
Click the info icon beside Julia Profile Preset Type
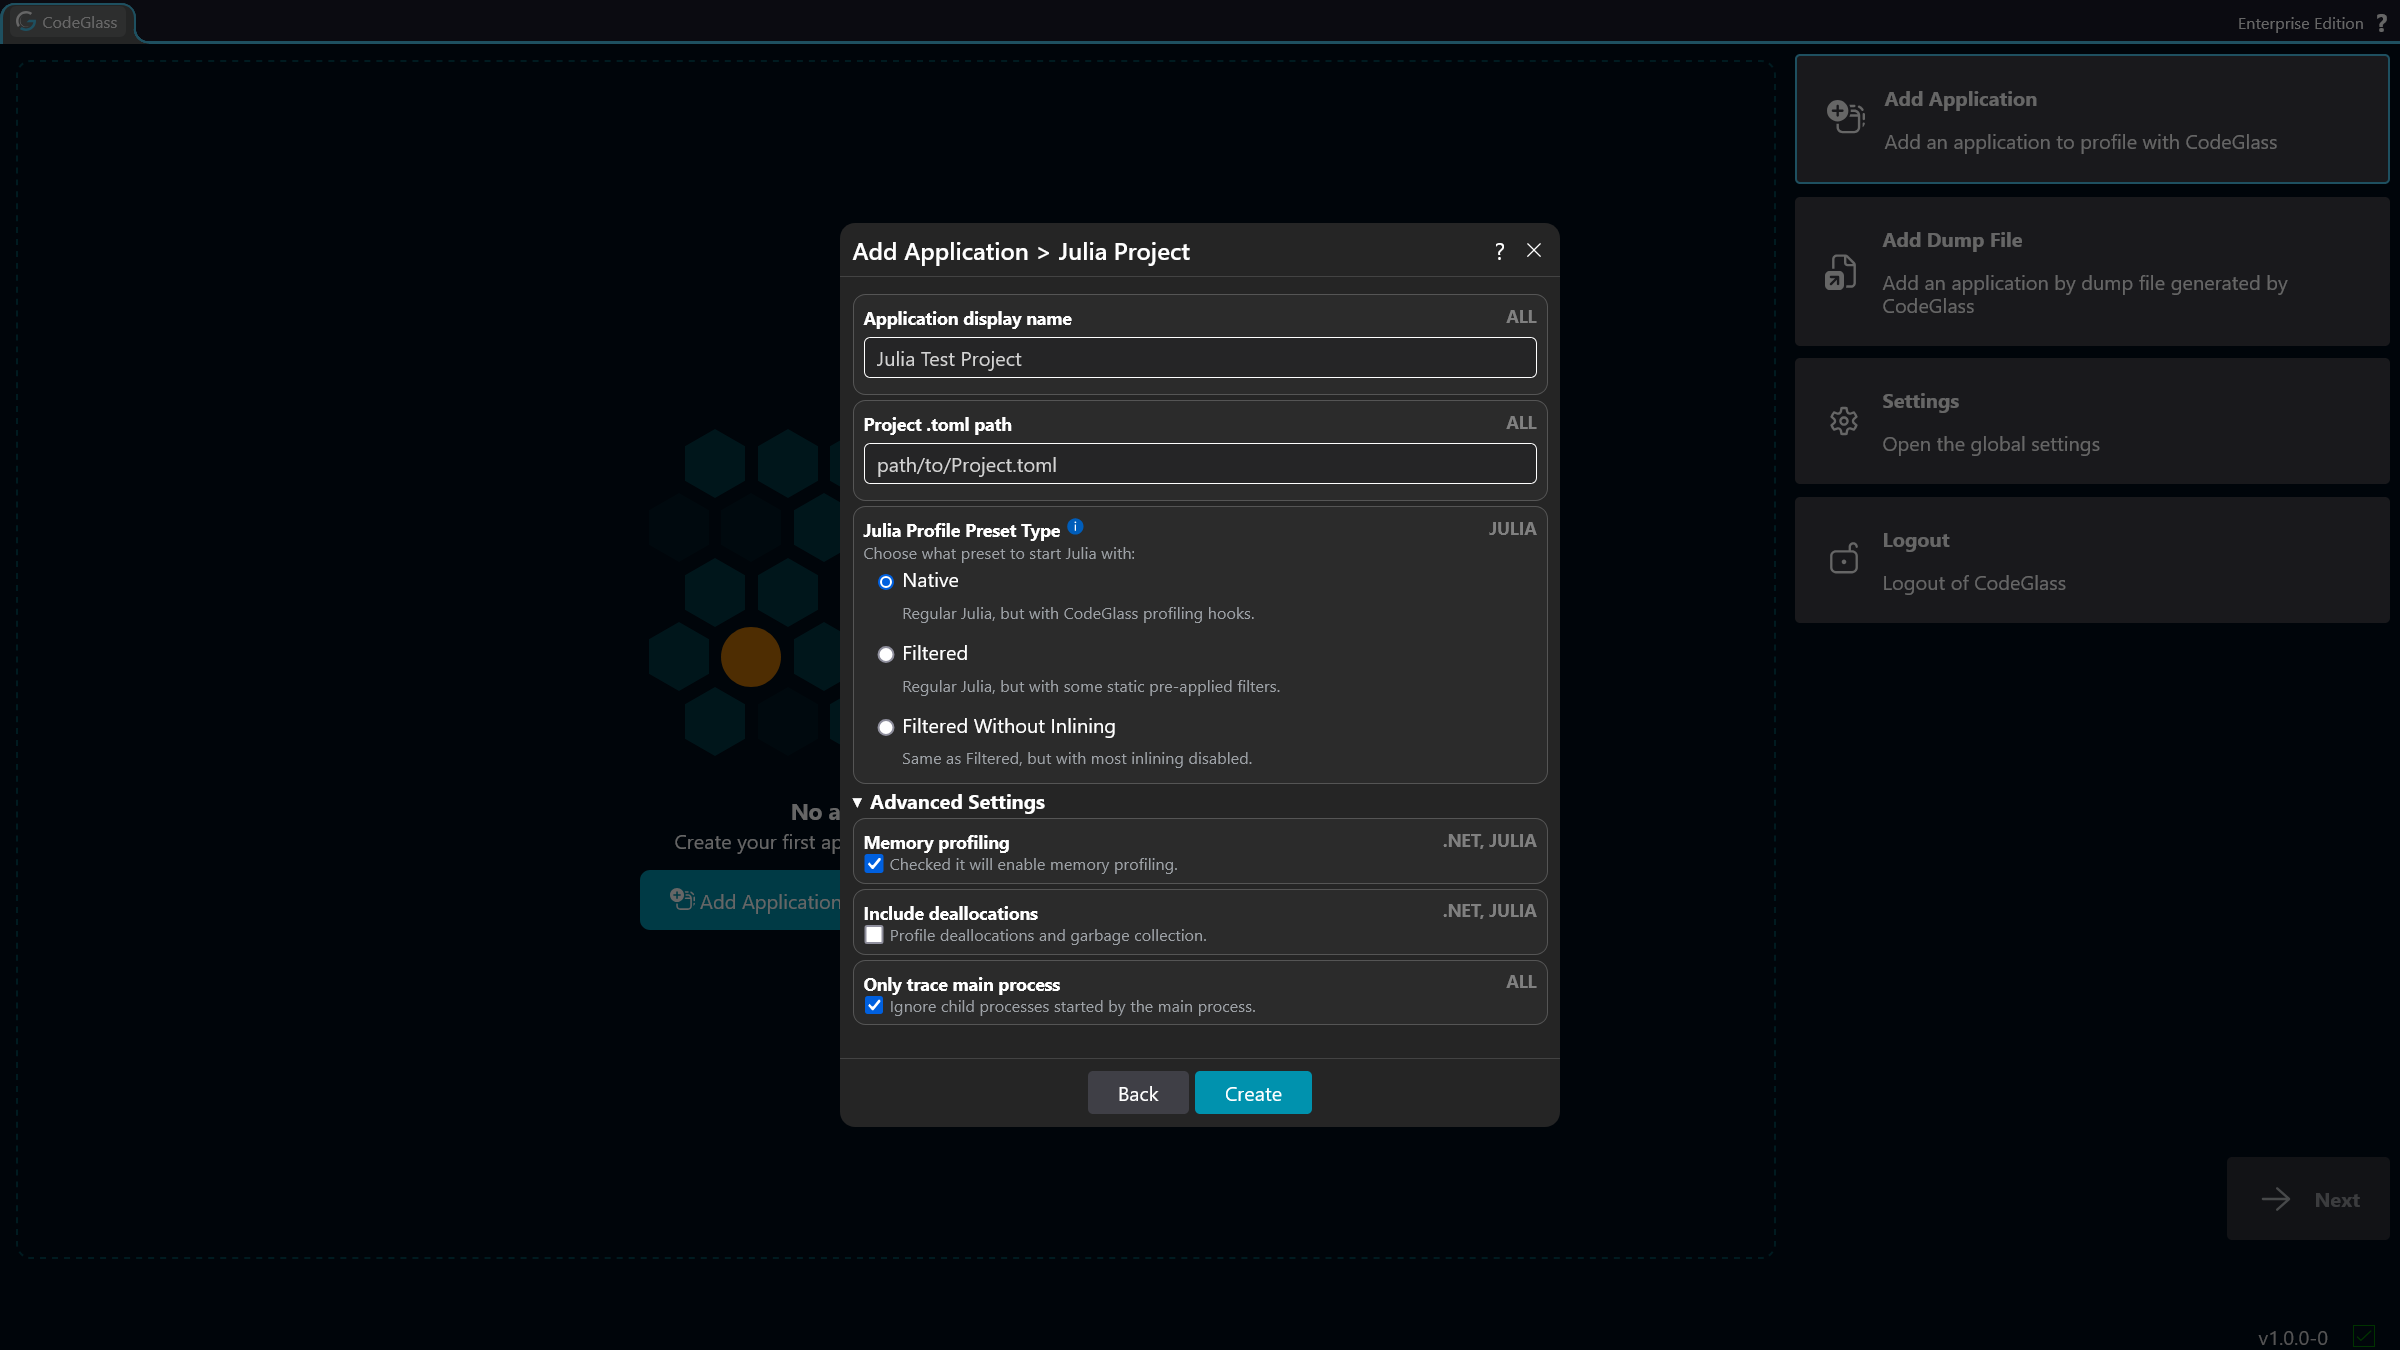click(1075, 527)
